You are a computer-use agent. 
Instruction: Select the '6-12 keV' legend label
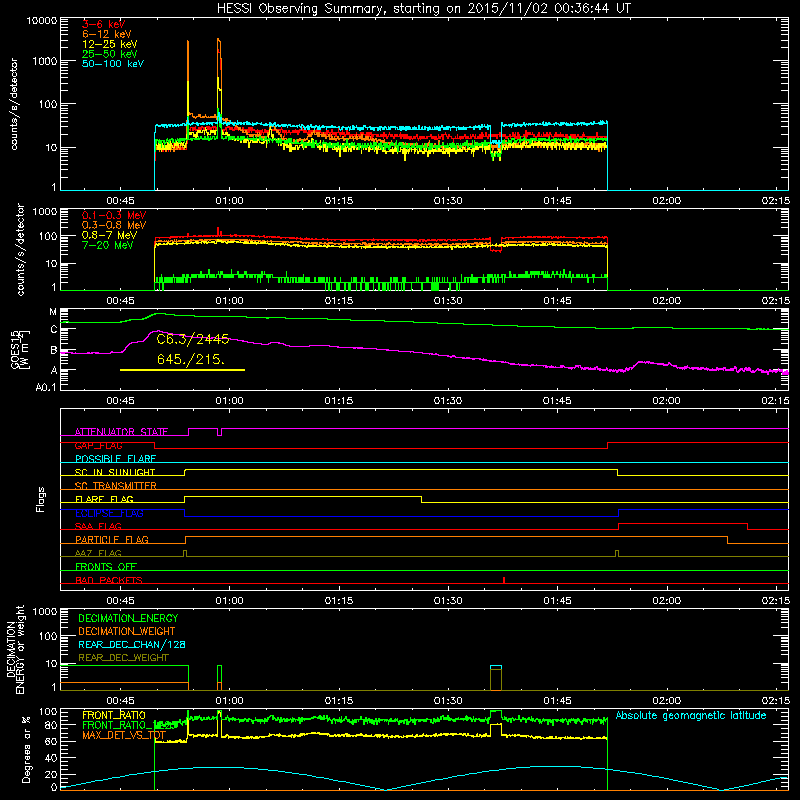106,34
